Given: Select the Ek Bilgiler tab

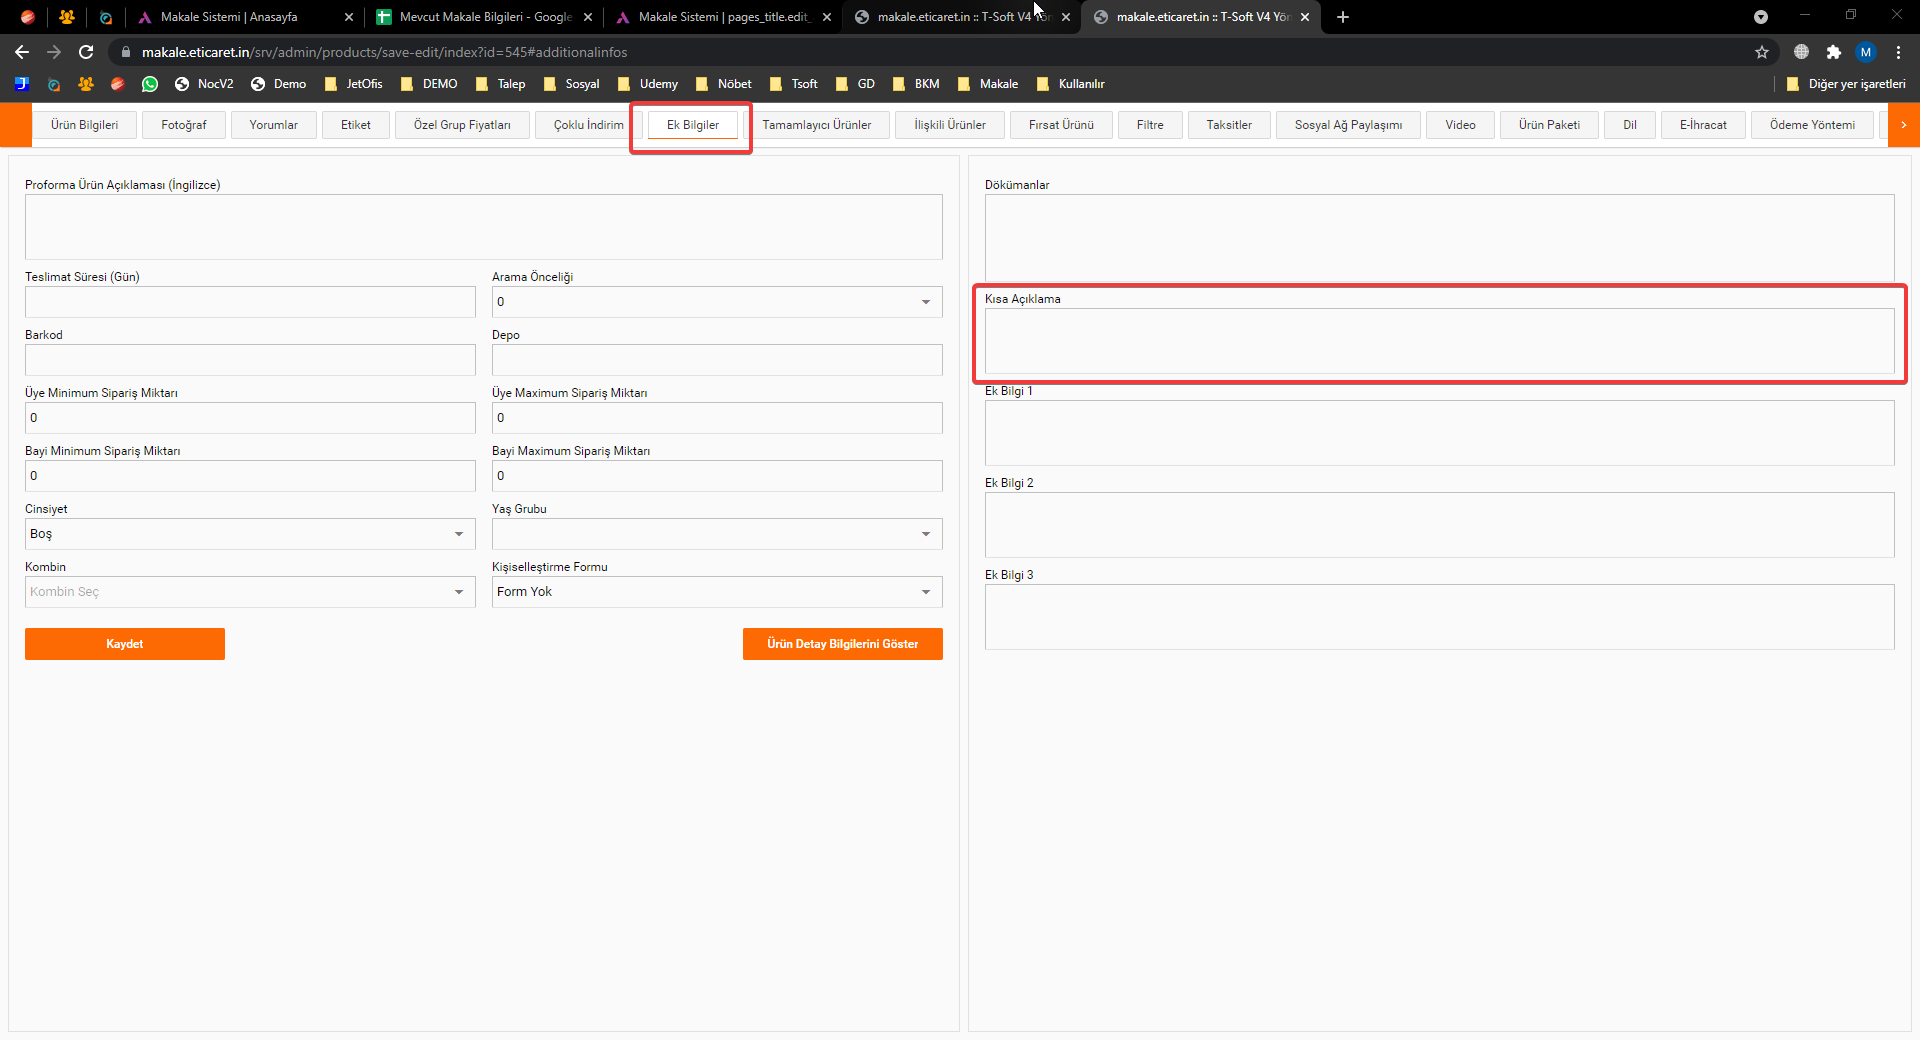Looking at the screenshot, I should pos(693,125).
